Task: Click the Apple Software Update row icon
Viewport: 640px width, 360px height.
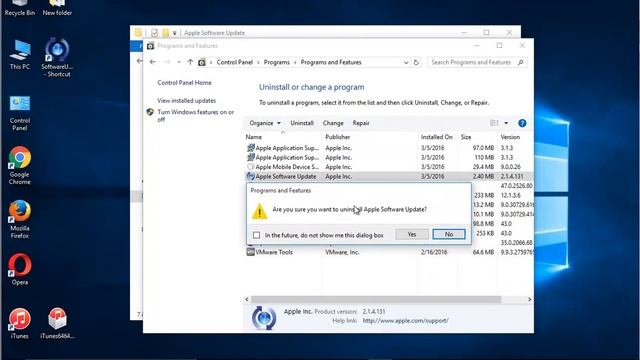Action: pos(251,176)
